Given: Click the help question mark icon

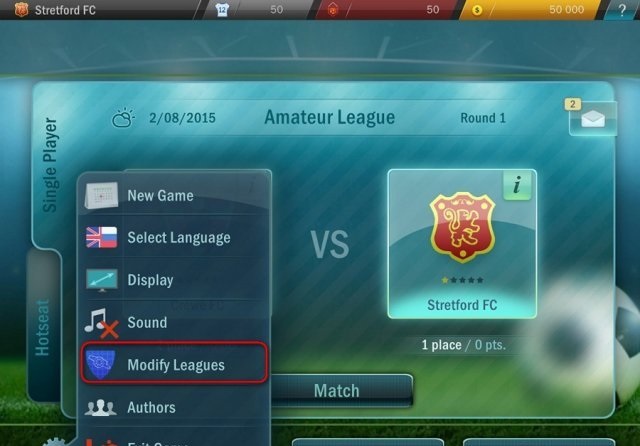Looking at the screenshot, I should tap(622, 10).
